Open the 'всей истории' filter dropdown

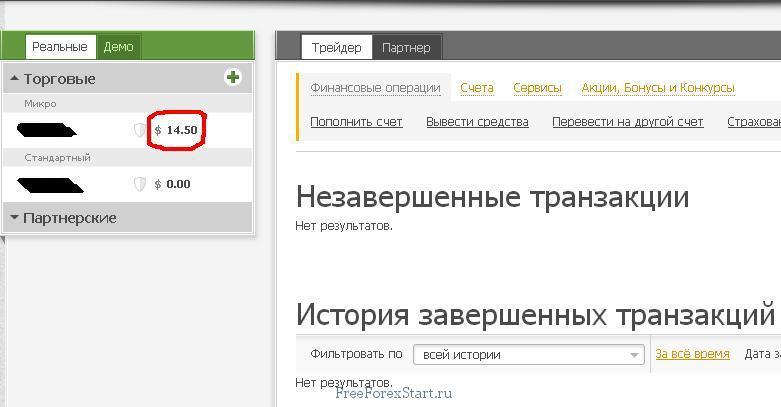pyautogui.click(x=529, y=354)
